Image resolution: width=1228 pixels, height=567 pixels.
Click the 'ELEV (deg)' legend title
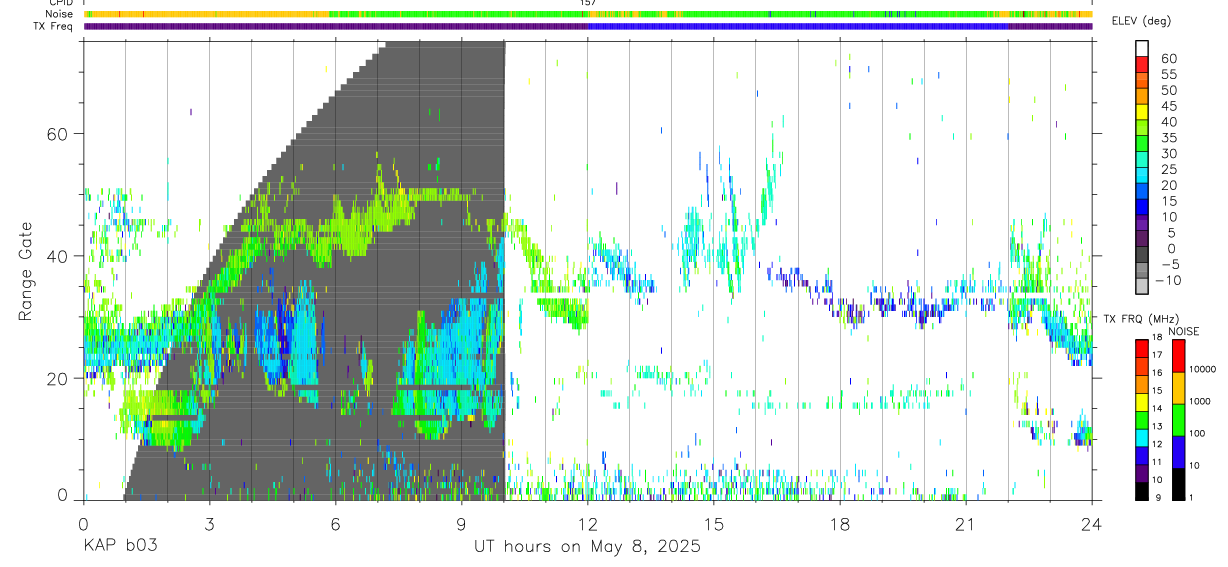click(1141, 21)
